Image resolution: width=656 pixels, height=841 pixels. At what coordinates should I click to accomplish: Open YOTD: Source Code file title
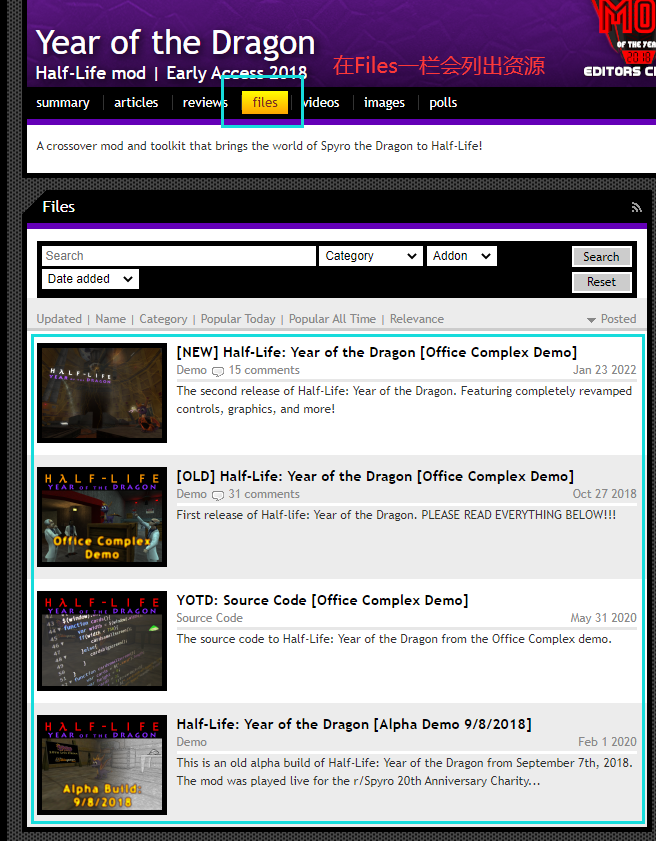(x=322, y=600)
